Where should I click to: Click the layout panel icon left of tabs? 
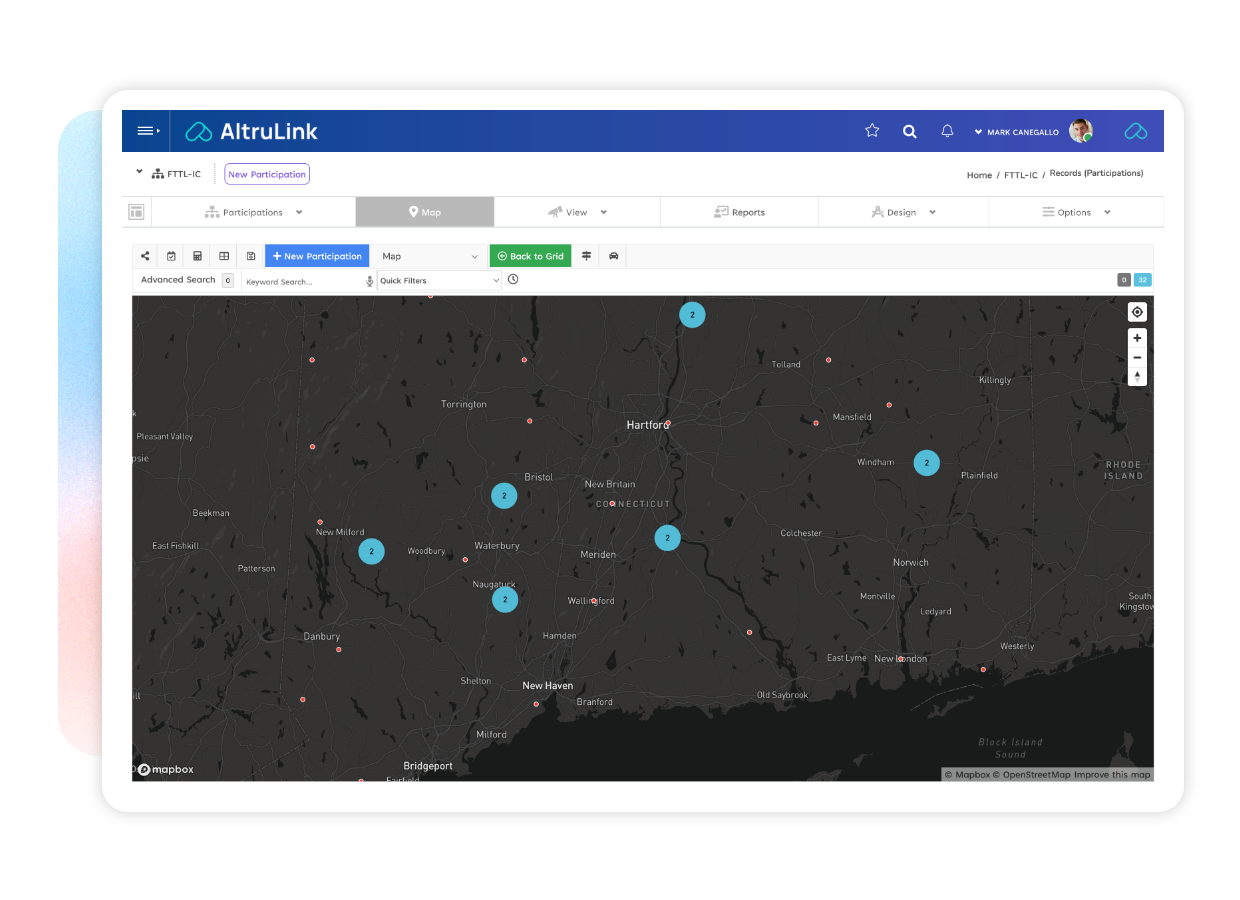[136, 212]
